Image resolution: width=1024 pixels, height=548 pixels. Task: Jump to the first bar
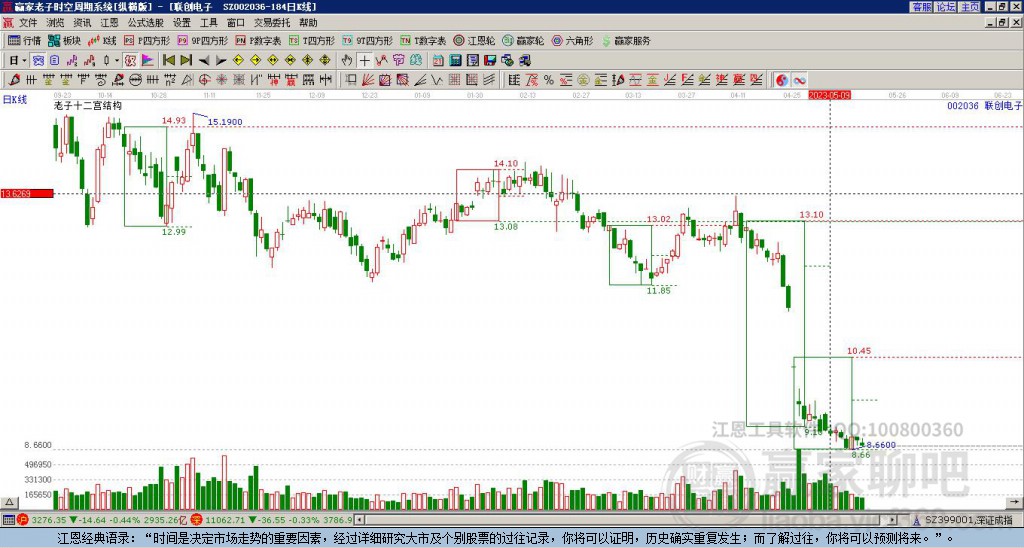click(168, 61)
